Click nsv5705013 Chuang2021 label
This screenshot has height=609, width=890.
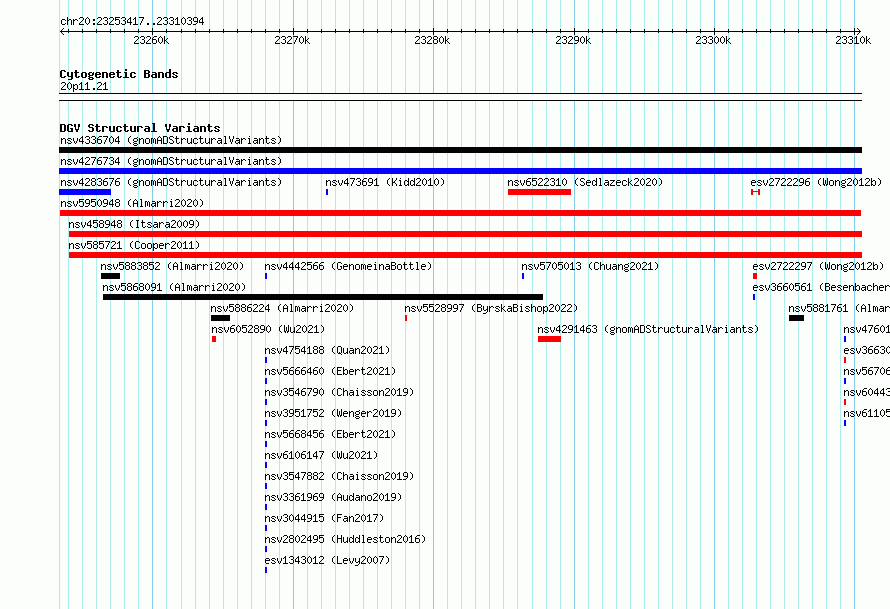590,266
